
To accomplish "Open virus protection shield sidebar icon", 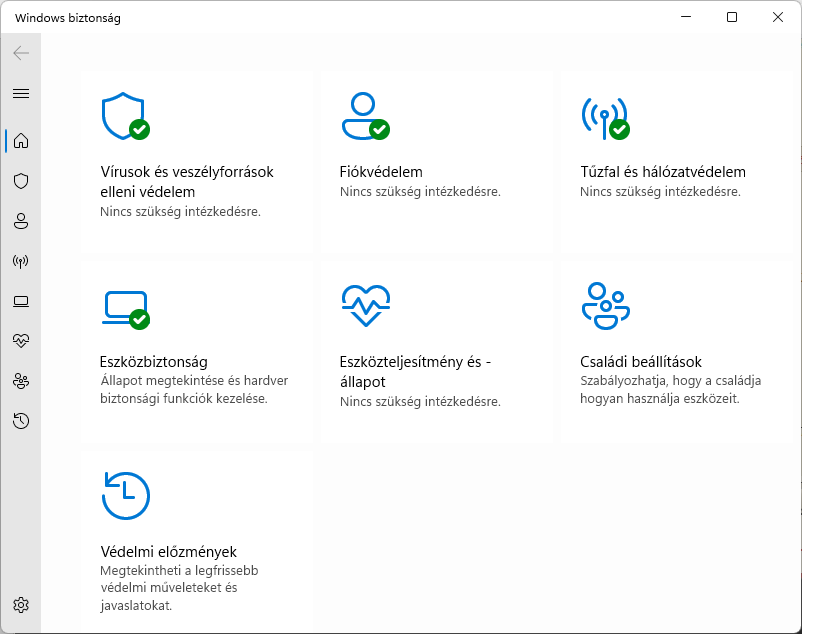I will tap(21, 181).
